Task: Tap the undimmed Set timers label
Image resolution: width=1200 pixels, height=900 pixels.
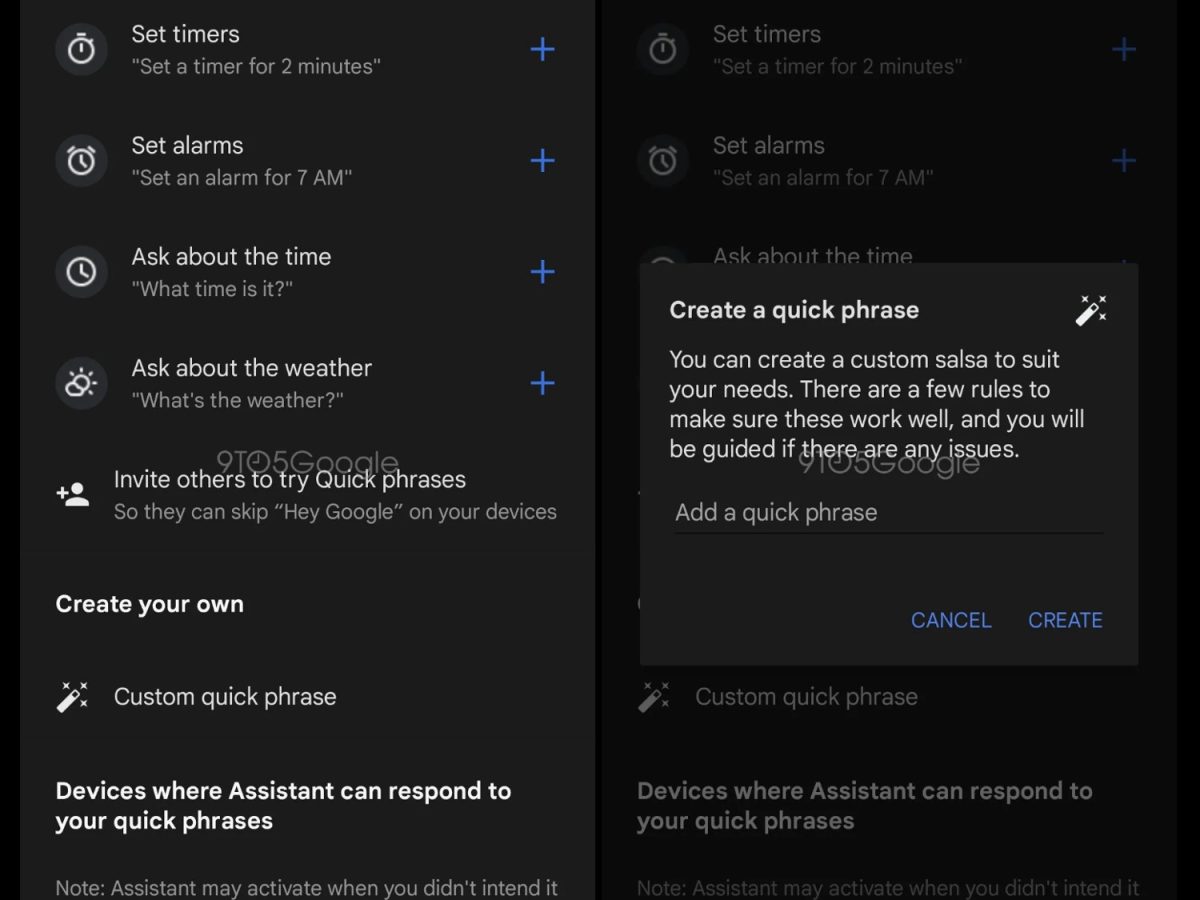Action: coord(186,34)
